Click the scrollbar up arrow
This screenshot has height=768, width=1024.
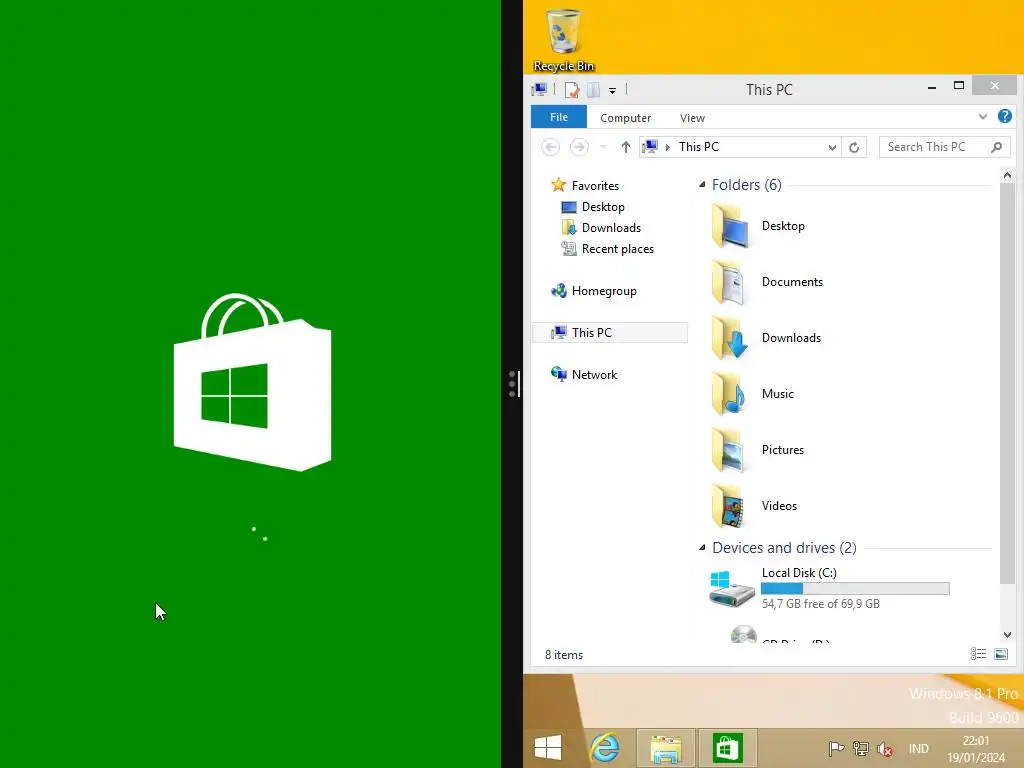click(1007, 175)
